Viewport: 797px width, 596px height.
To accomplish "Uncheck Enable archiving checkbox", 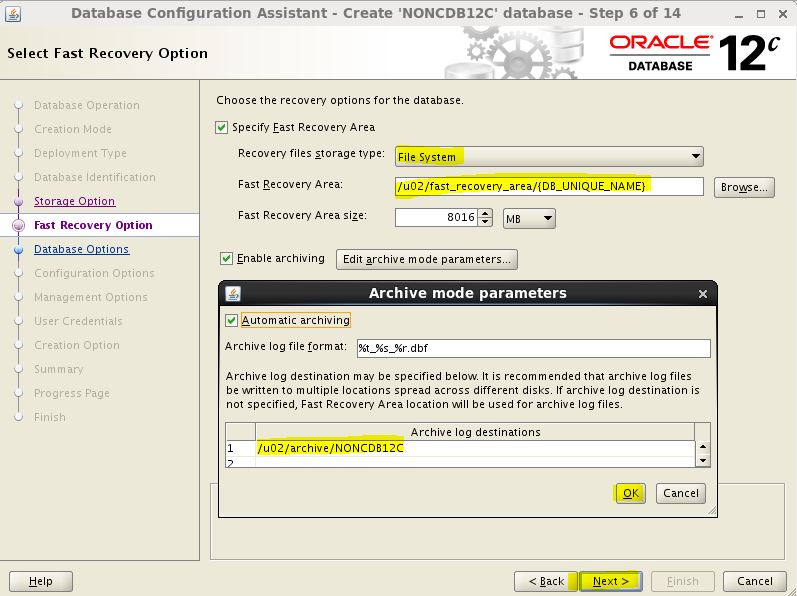I will point(227,259).
